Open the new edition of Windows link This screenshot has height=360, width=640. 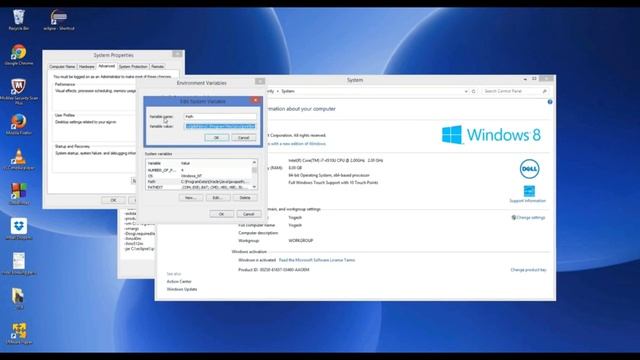[x=297, y=144]
